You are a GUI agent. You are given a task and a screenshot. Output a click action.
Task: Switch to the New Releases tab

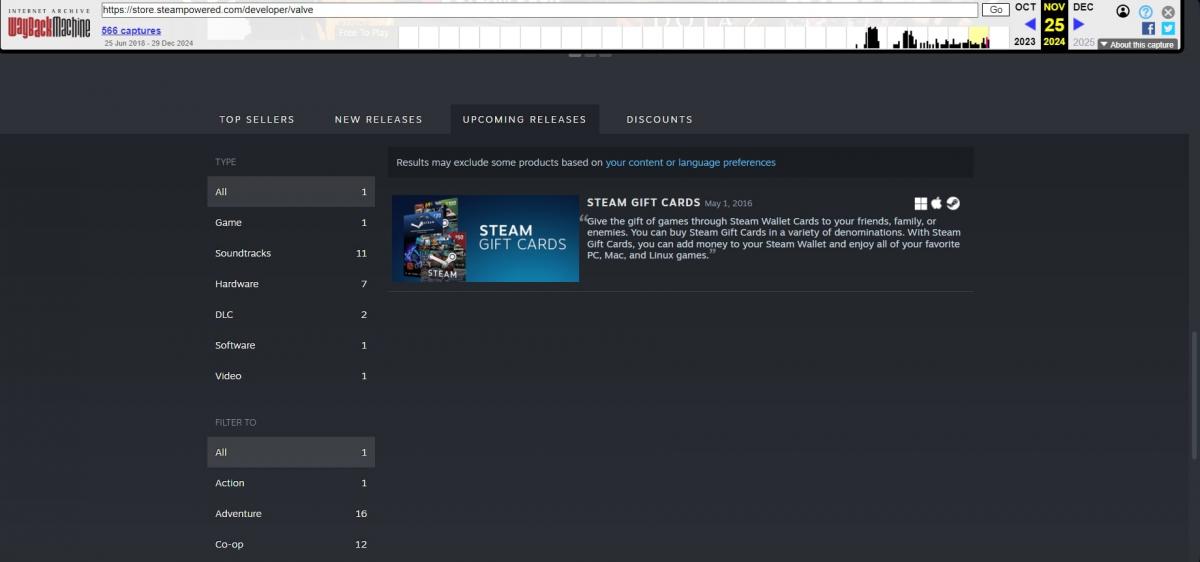(378, 119)
